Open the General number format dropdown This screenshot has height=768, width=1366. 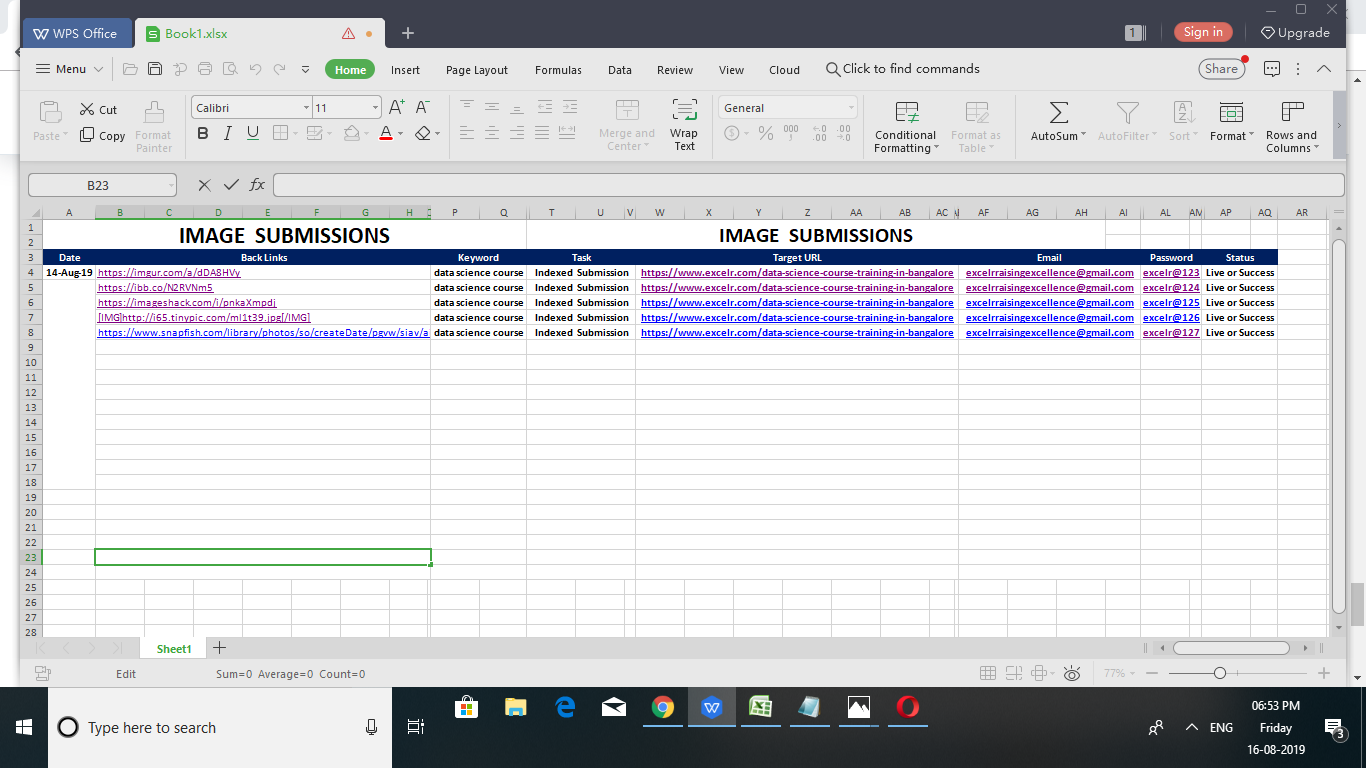click(x=851, y=108)
